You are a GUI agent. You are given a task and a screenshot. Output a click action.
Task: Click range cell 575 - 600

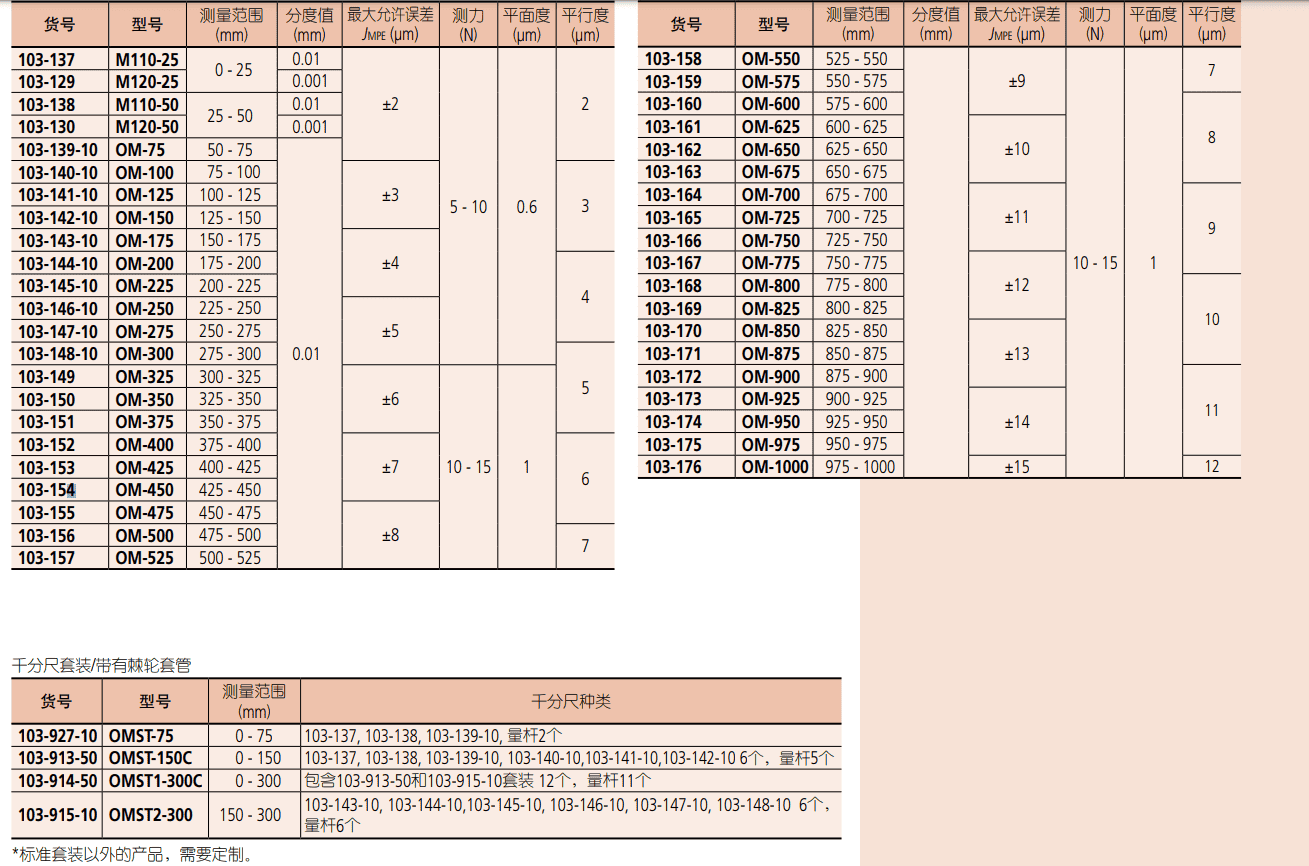pos(857,104)
